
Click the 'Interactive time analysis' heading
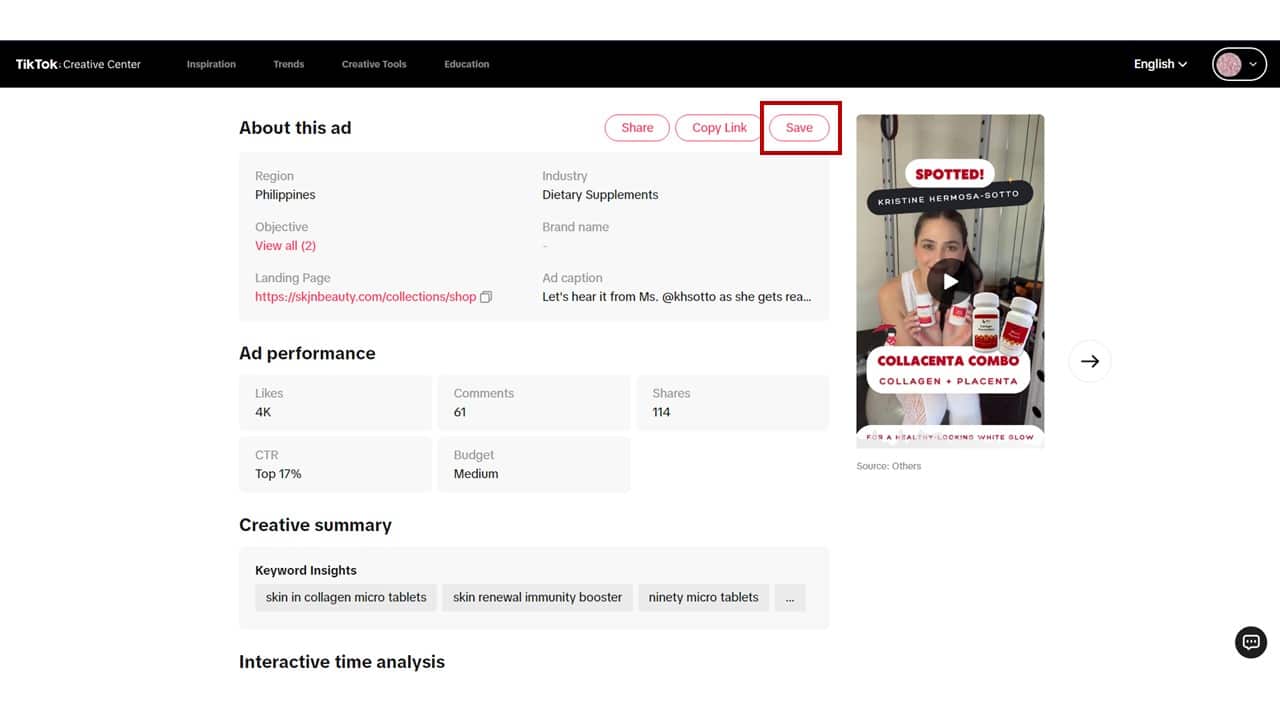tap(342, 662)
